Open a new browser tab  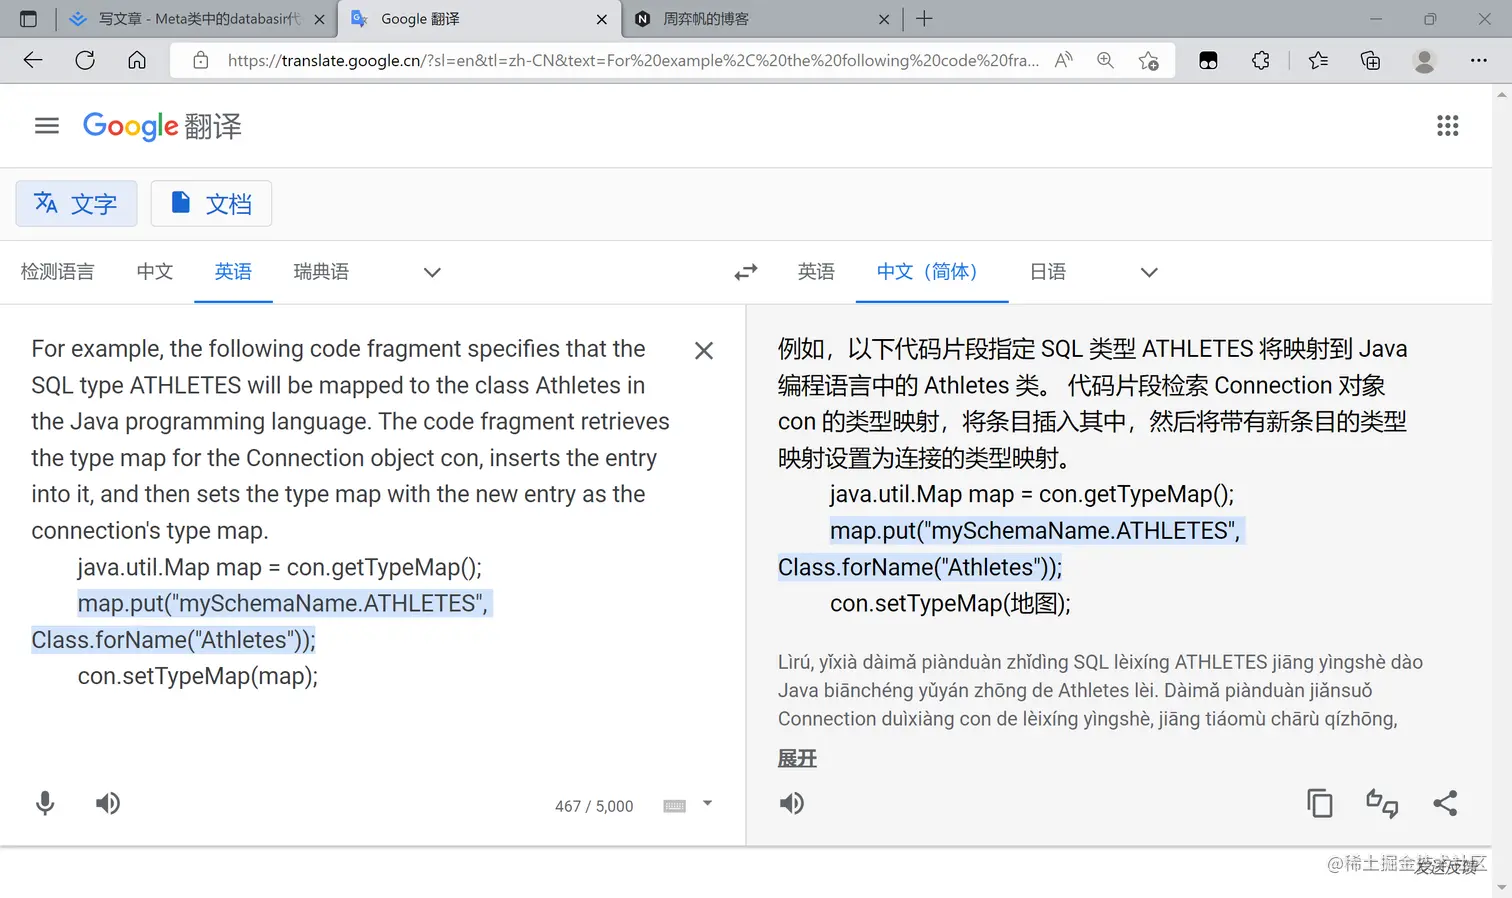(924, 18)
